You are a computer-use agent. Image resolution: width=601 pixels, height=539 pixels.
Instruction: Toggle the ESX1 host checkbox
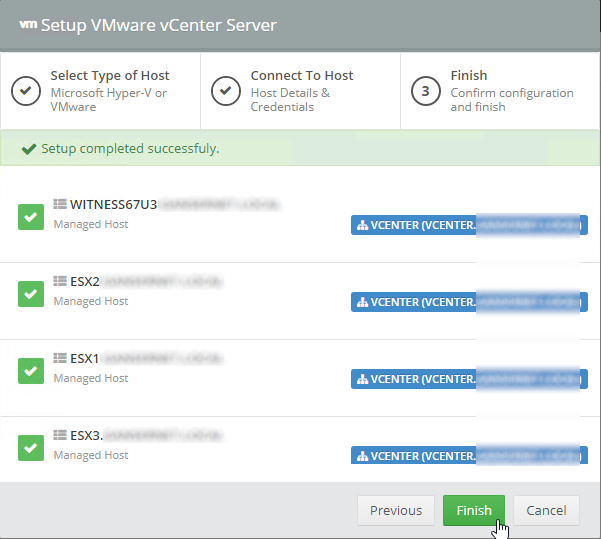[31, 371]
